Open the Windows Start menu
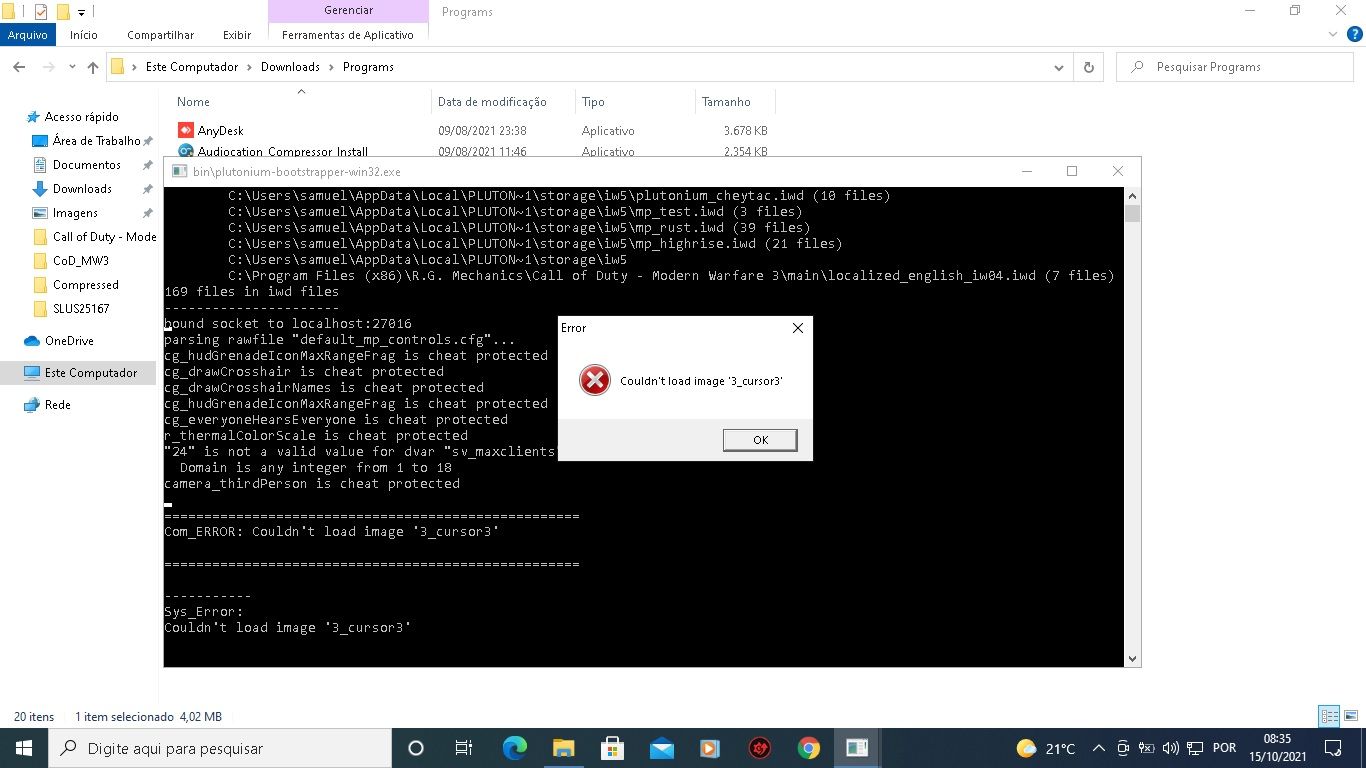The height and width of the screenshot is (768, 1366). [23, 748]
